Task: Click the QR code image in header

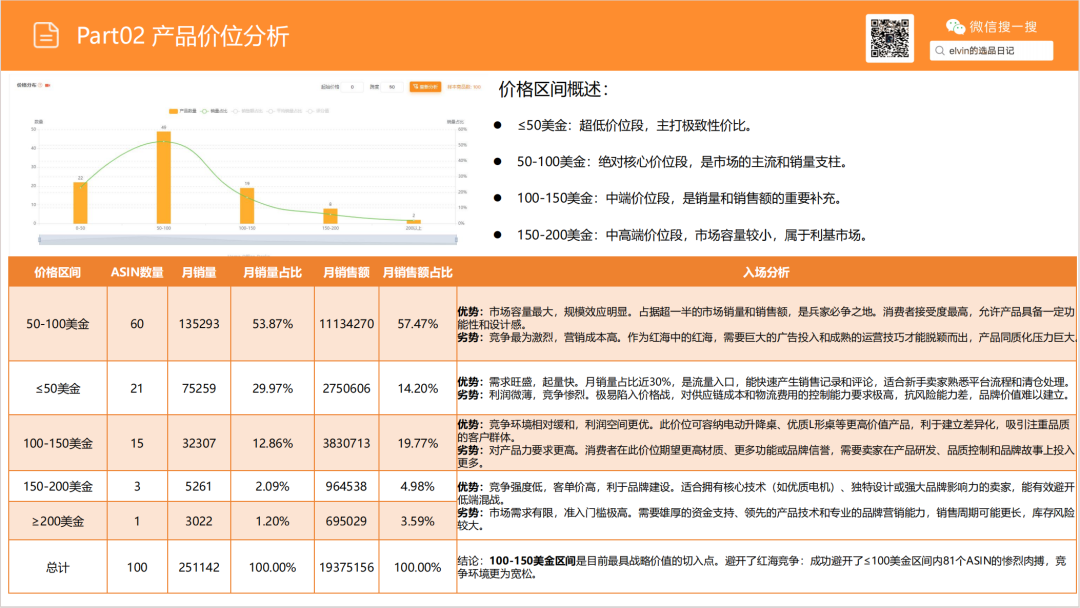Action: pos(890,38)
